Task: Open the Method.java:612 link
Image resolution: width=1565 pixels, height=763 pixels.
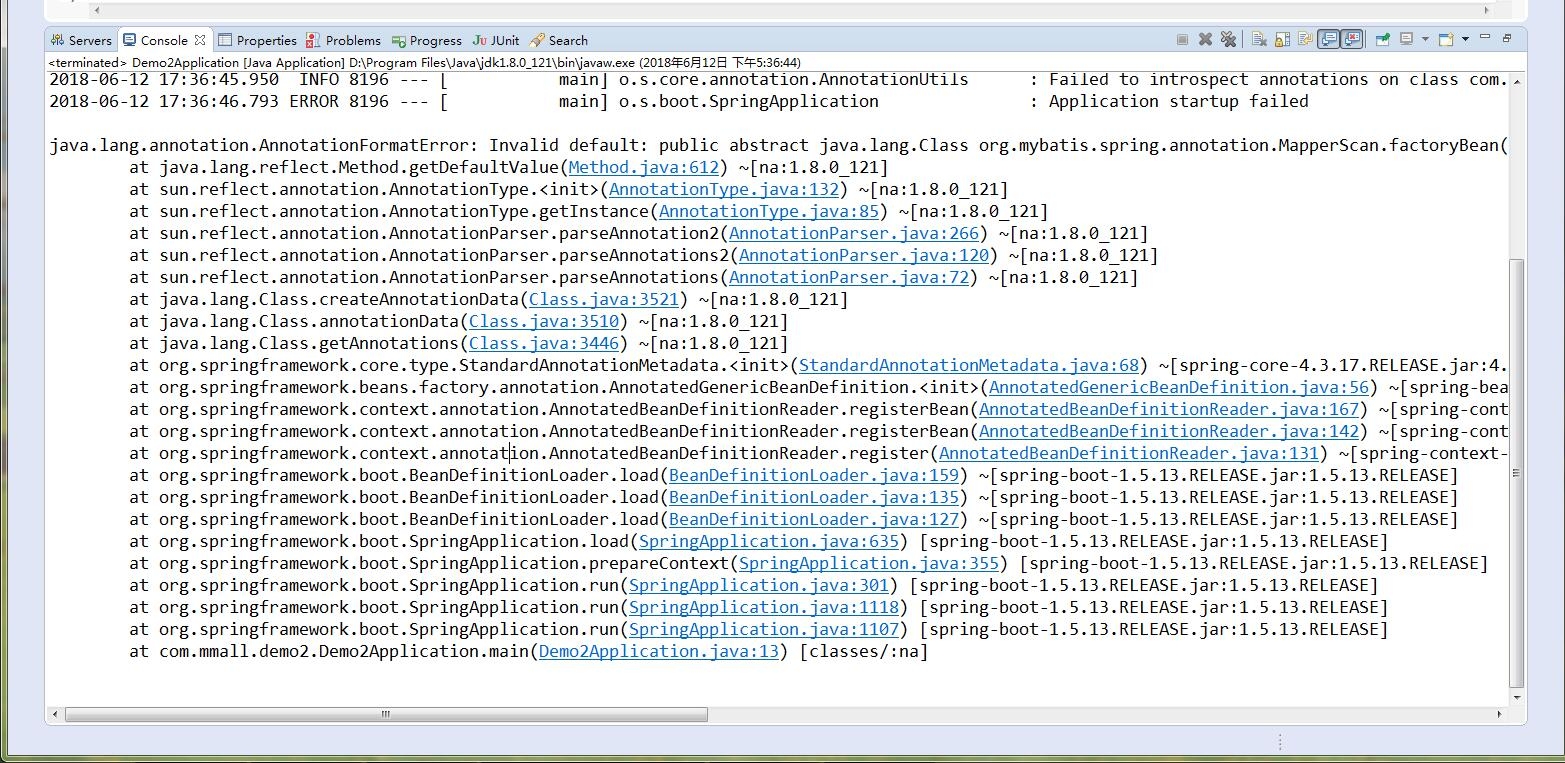Action: [x=644, y=167]
